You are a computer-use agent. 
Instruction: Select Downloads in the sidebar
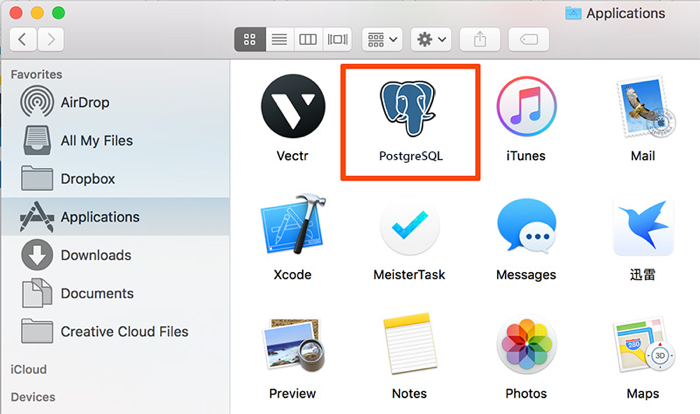95,255
